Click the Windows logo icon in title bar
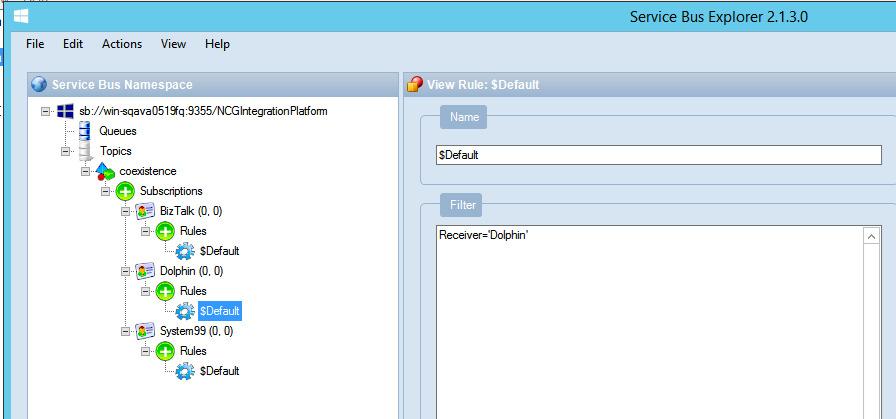This screenshot has height=419, width=896. pyautogui.click(x=21, y=17)
